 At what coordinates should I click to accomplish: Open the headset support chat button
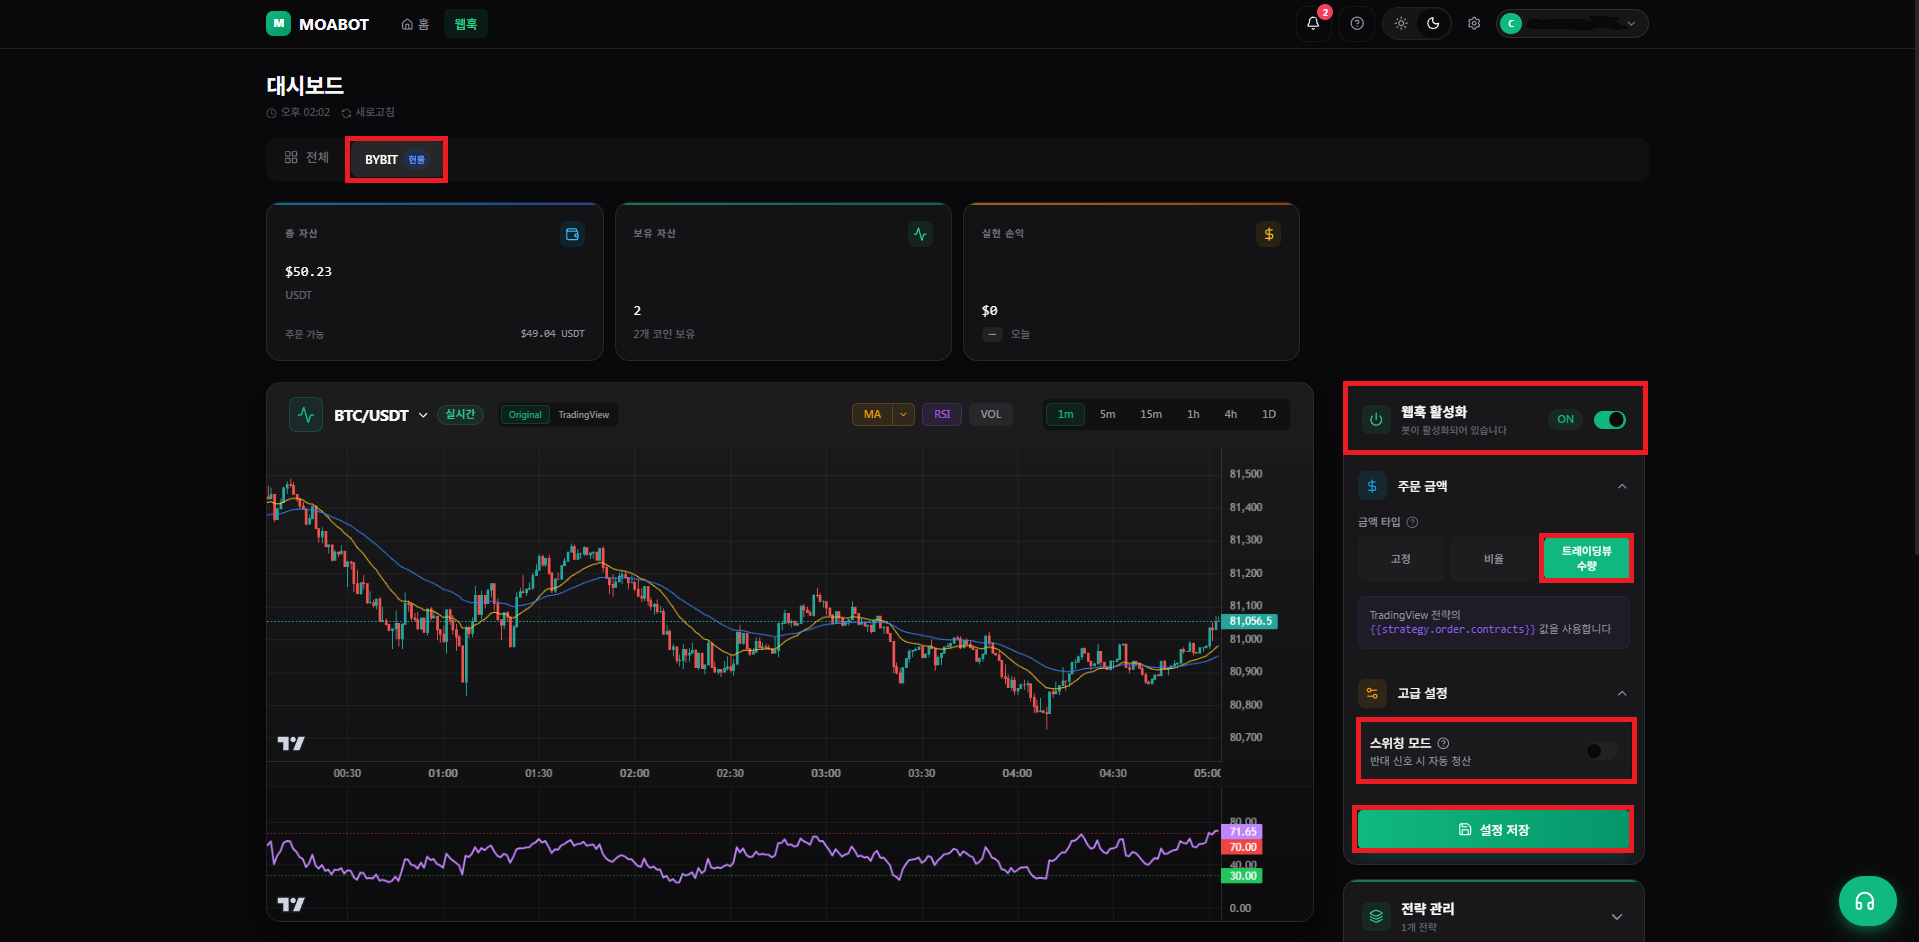tap(1867, 902)
